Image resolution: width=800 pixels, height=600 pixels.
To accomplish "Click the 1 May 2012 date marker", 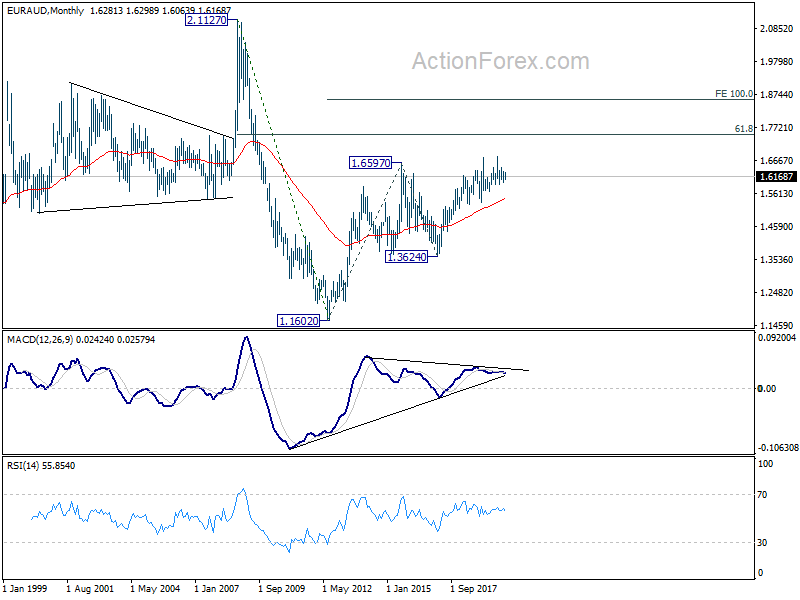I will coord(347,589).
